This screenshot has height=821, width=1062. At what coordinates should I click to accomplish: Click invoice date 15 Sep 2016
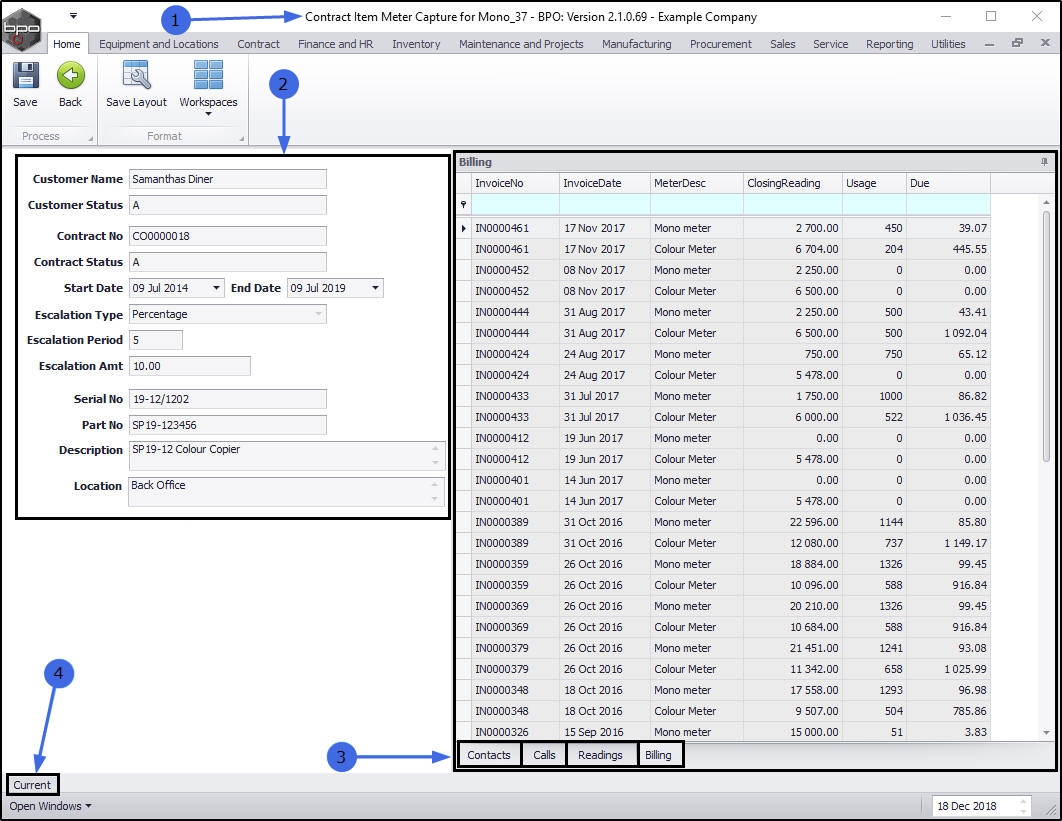605,732
